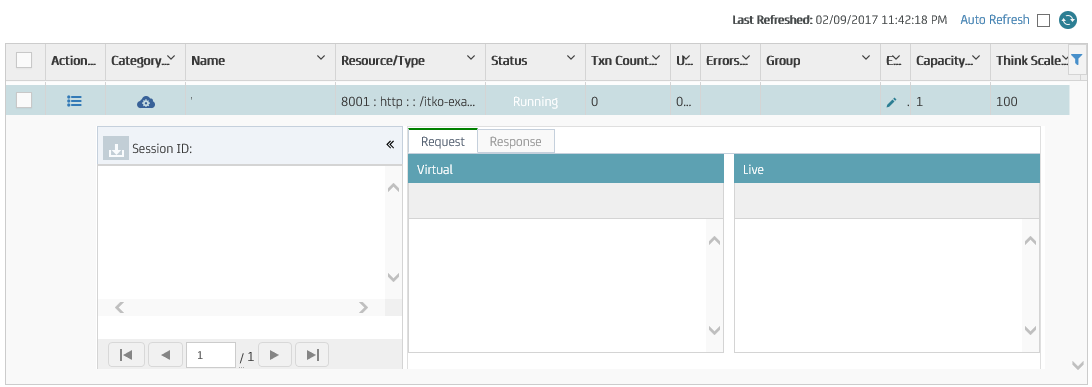The image size is (1092, 387).
Task: Check the select-all header checkbox
Action: click(x=24, y=61)
